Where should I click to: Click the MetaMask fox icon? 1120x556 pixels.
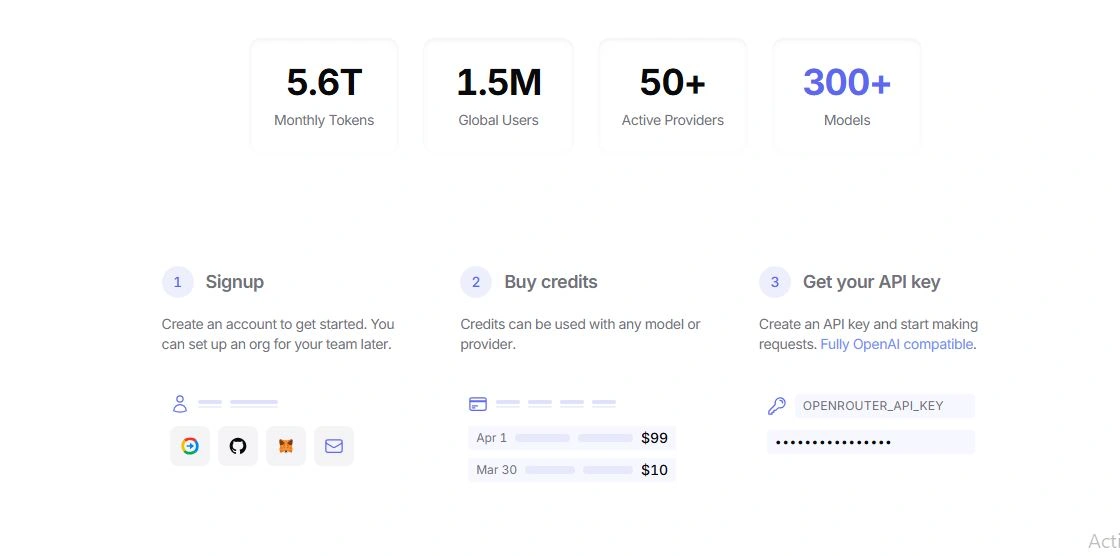coord(286,446)
